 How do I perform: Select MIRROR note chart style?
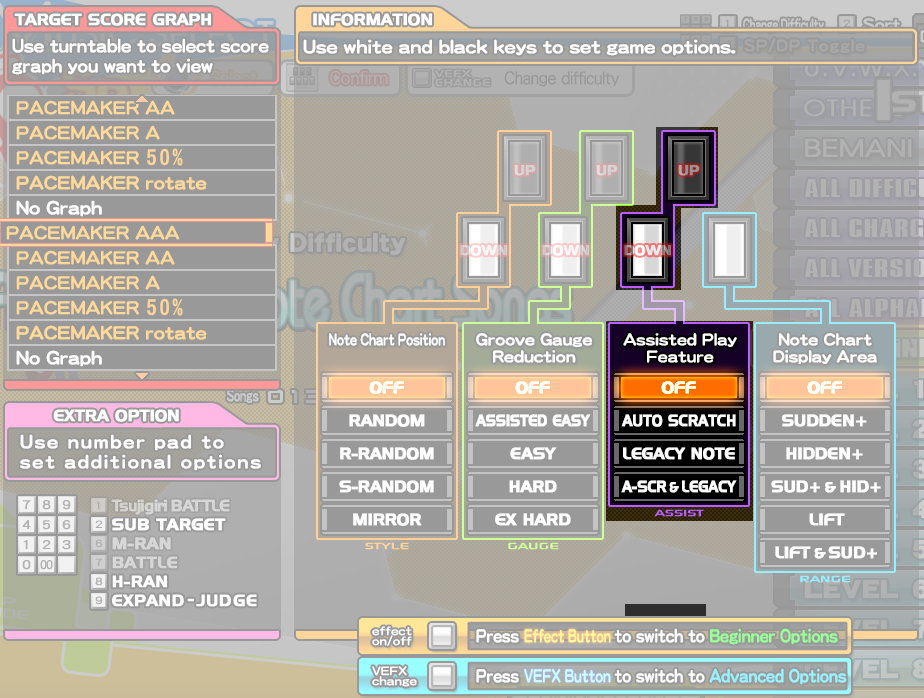(x=387, y=519)
